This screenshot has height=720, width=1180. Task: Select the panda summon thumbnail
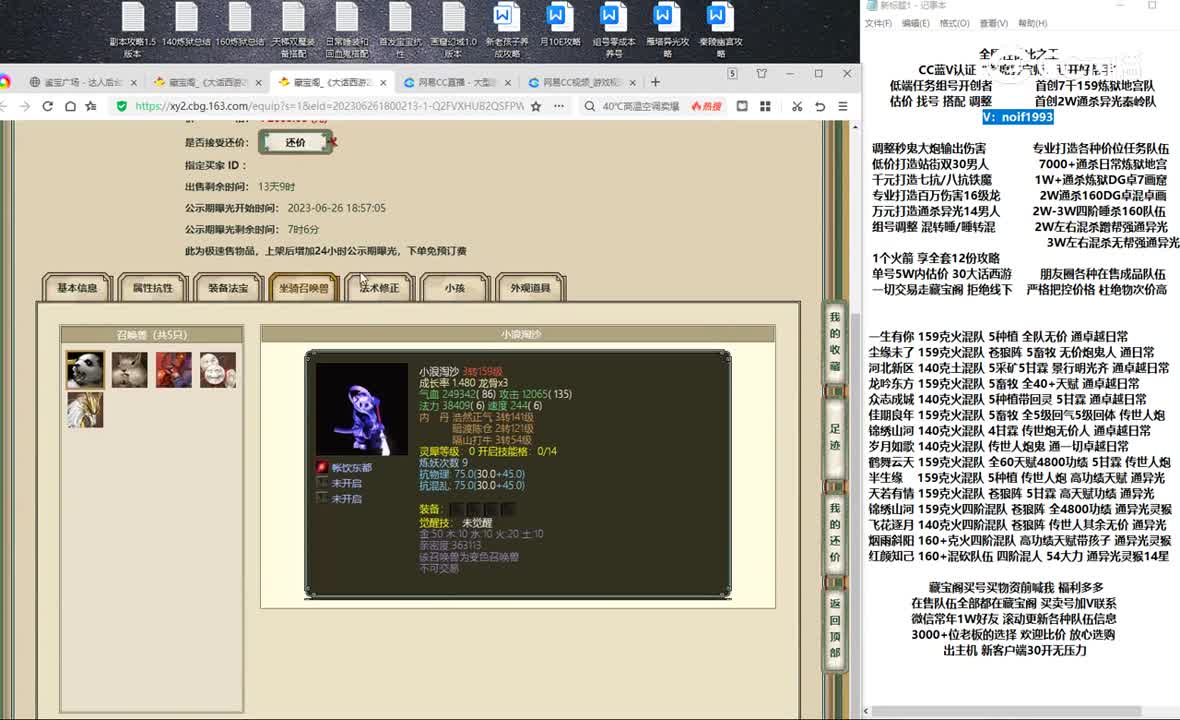[85, 369]
